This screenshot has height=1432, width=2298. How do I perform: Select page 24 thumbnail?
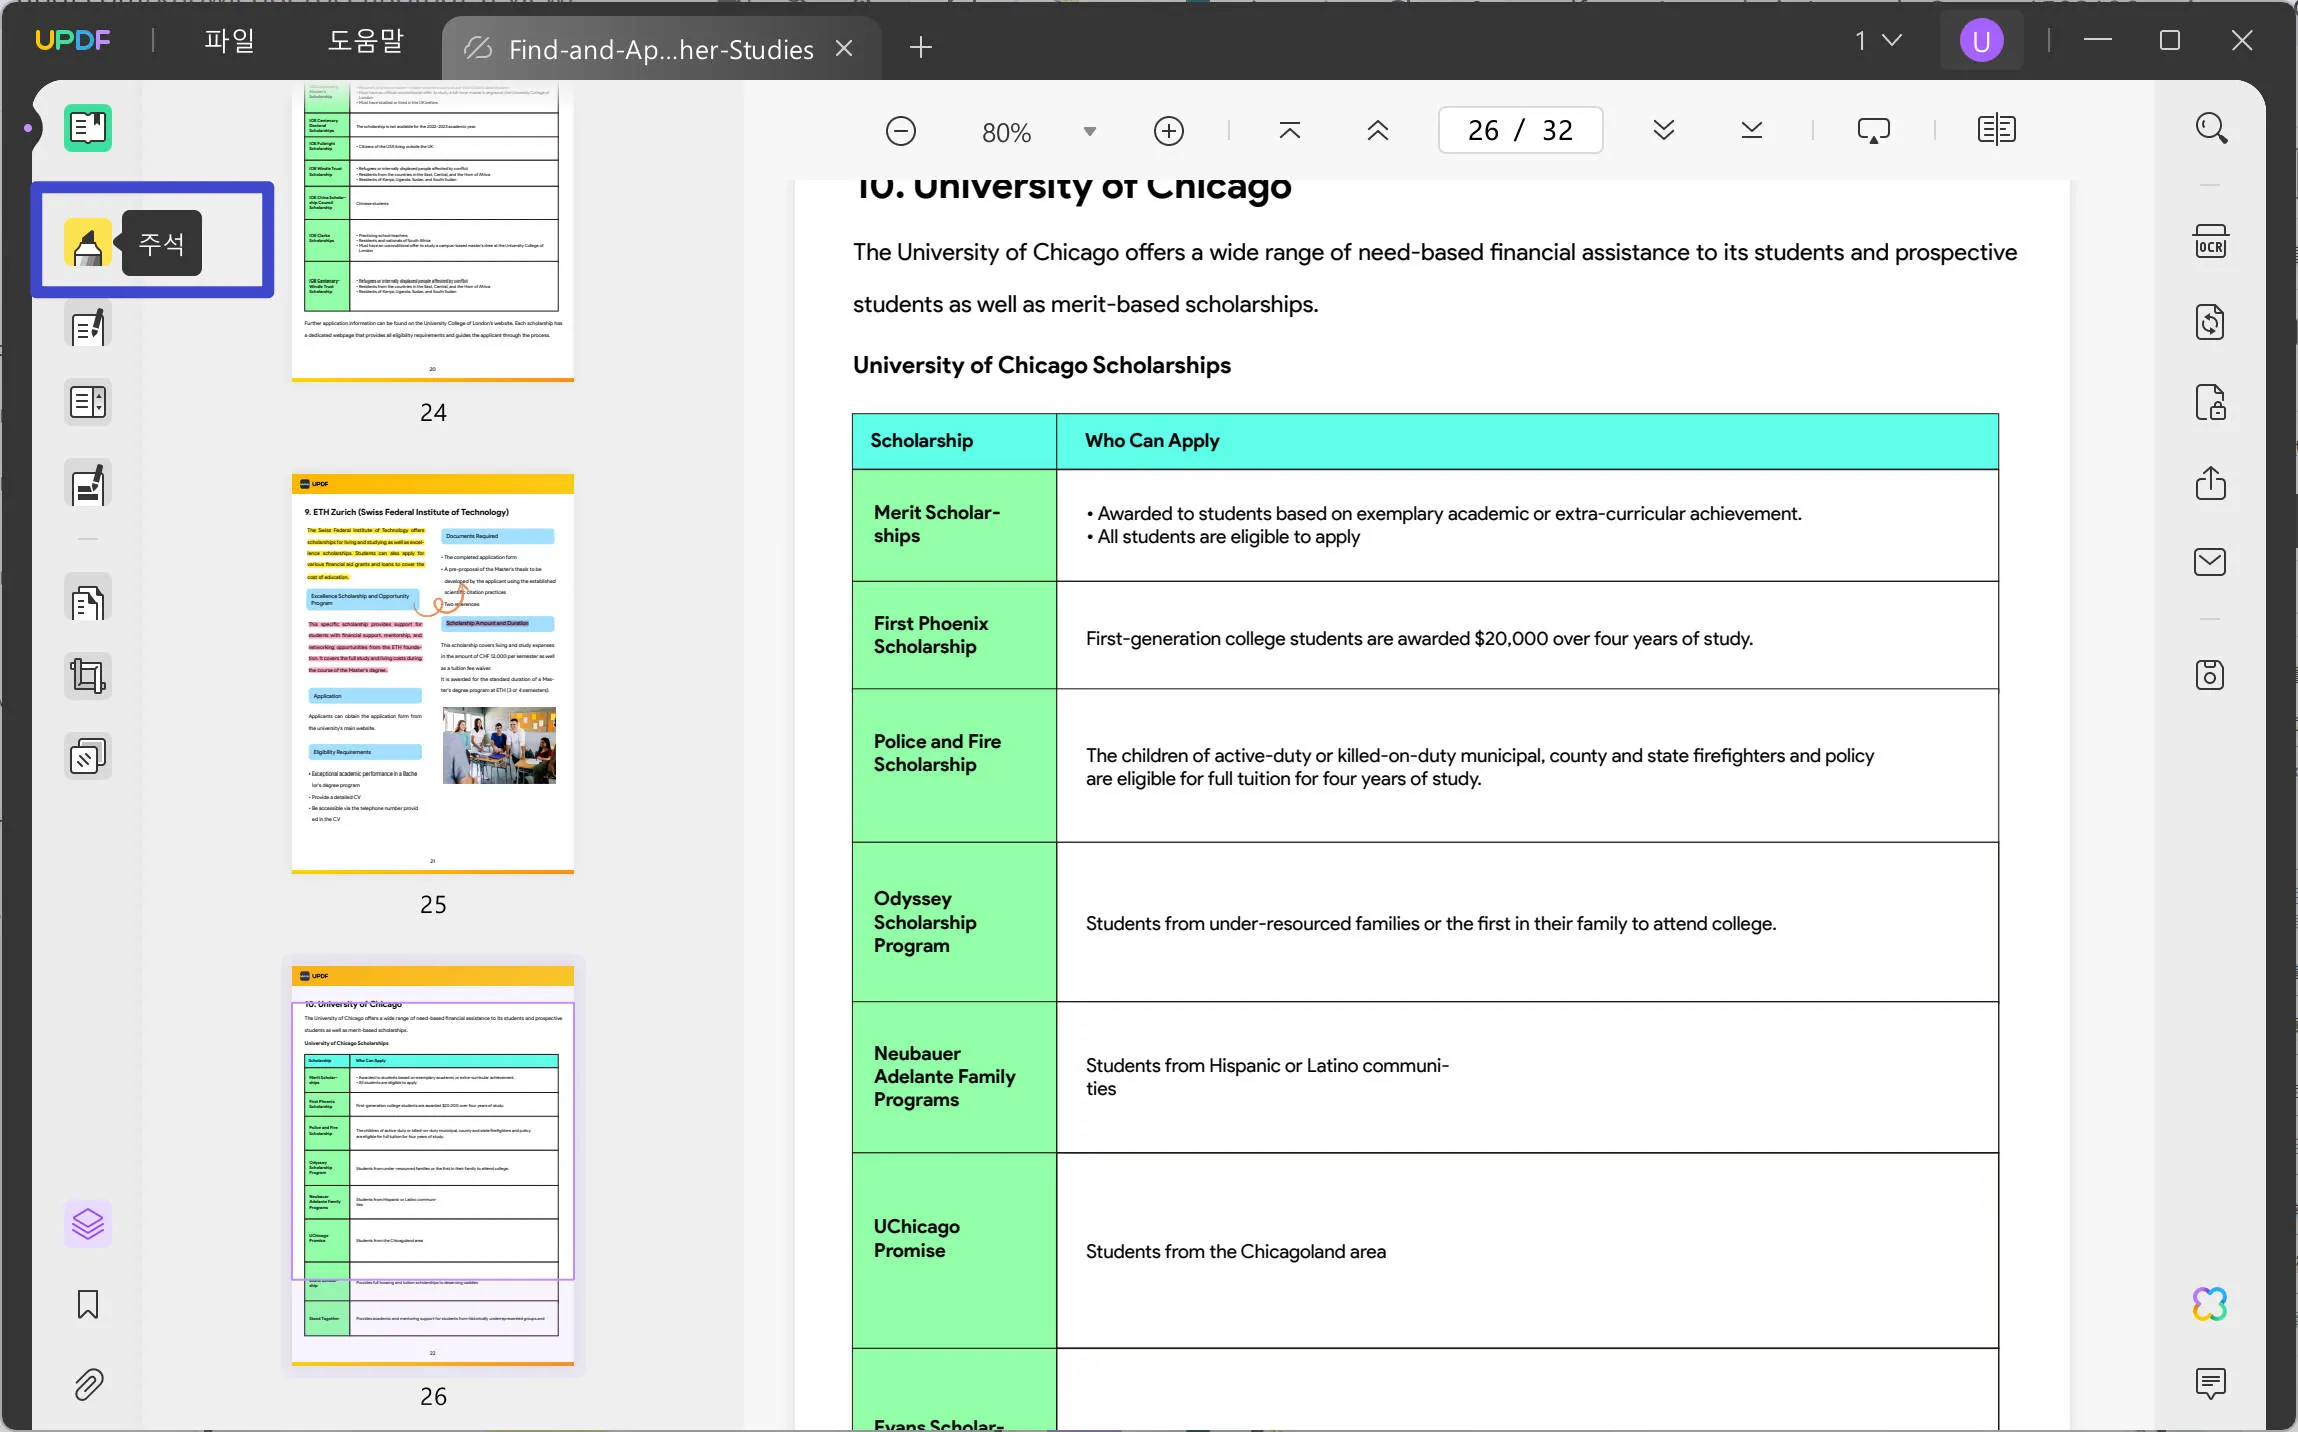pos(433,231)
